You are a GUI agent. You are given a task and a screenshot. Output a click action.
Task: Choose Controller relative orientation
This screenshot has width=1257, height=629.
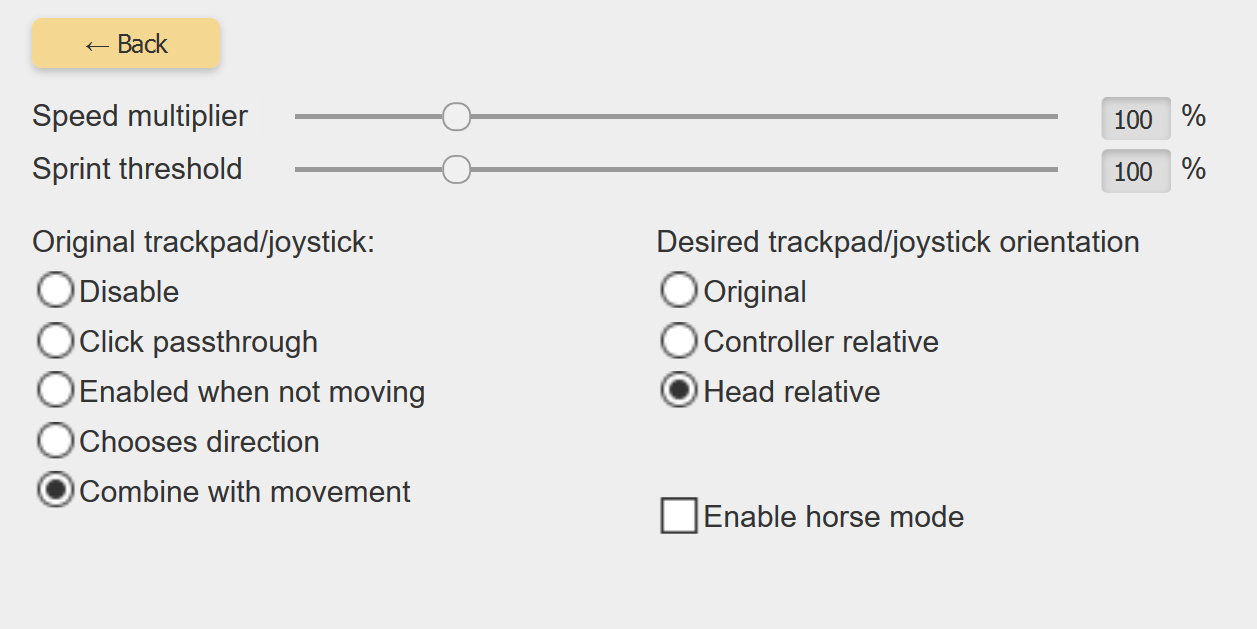pos(679,341)
